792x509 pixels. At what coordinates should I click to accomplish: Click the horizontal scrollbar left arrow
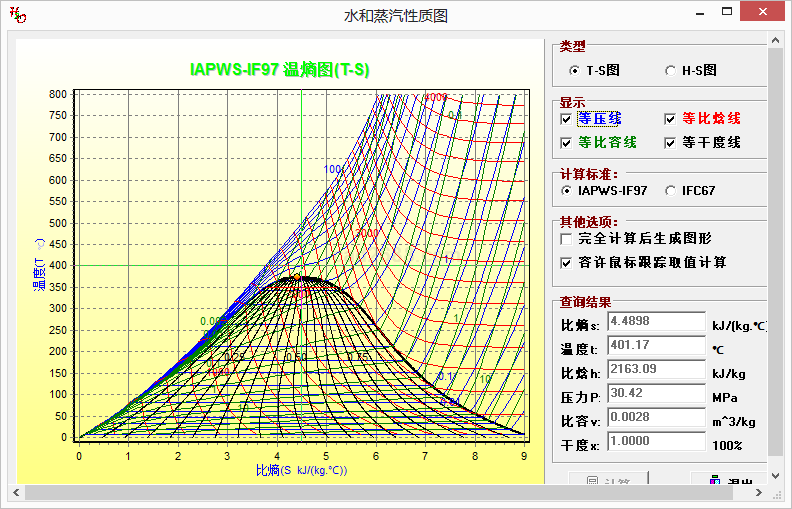pos(16,492)
